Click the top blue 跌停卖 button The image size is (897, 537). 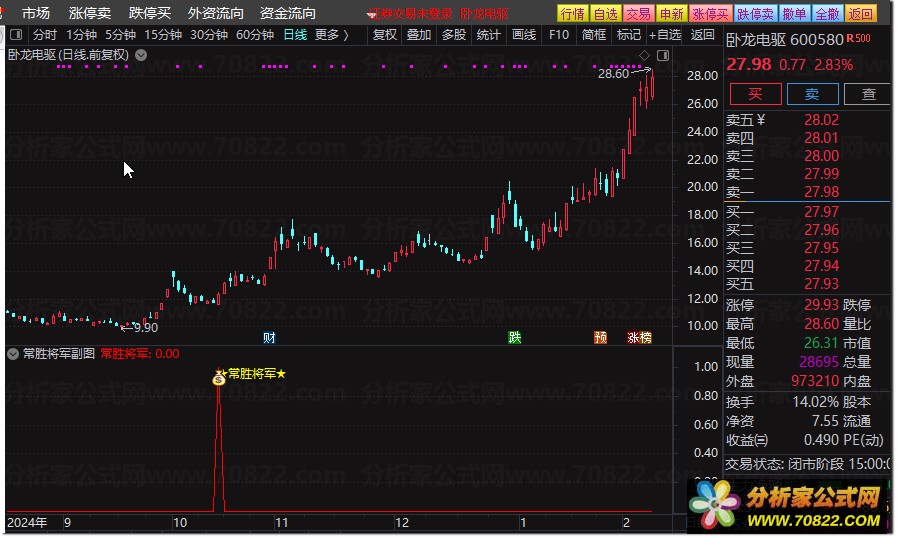tap(755, 14)
